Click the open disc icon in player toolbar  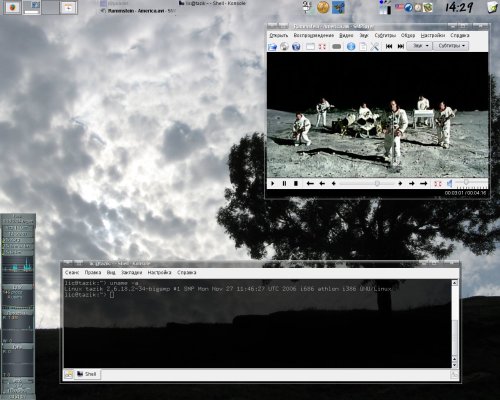click(x=284, y=46)
